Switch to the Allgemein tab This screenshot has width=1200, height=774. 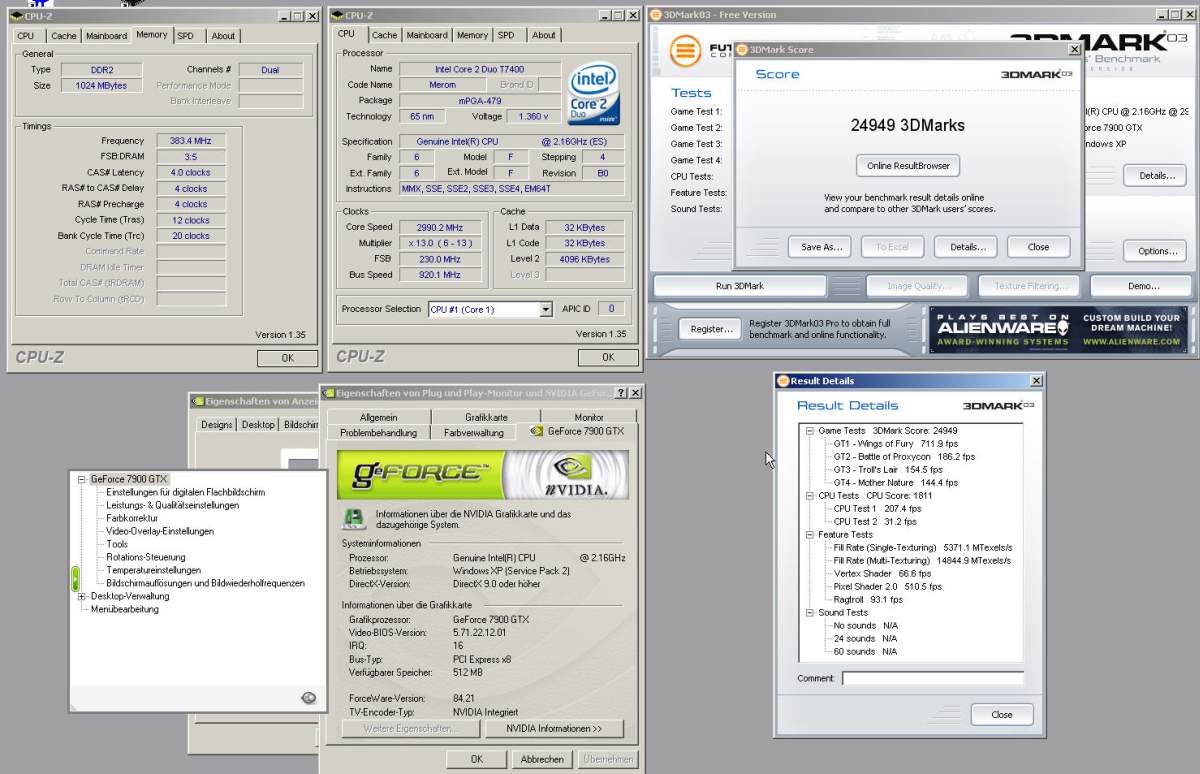pos(378,417)
